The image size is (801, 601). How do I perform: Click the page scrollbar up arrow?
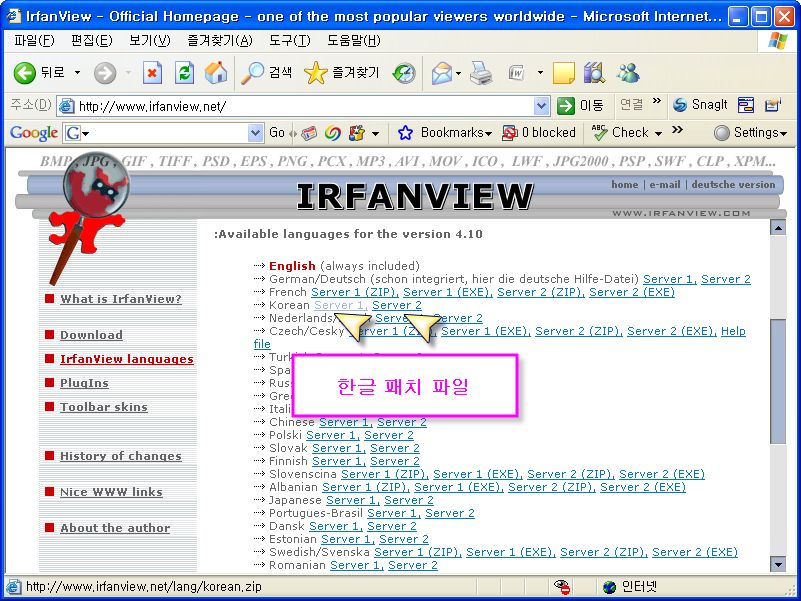click(778, 228)
